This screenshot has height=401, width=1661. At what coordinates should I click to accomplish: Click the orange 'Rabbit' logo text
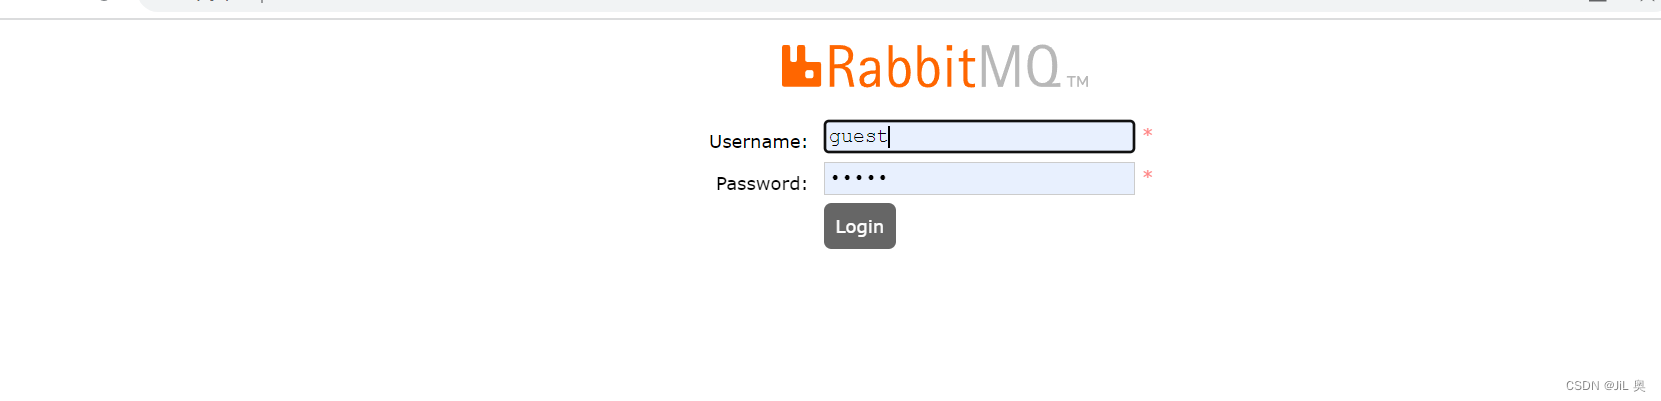pyautogui.click(x=901, y=66)
